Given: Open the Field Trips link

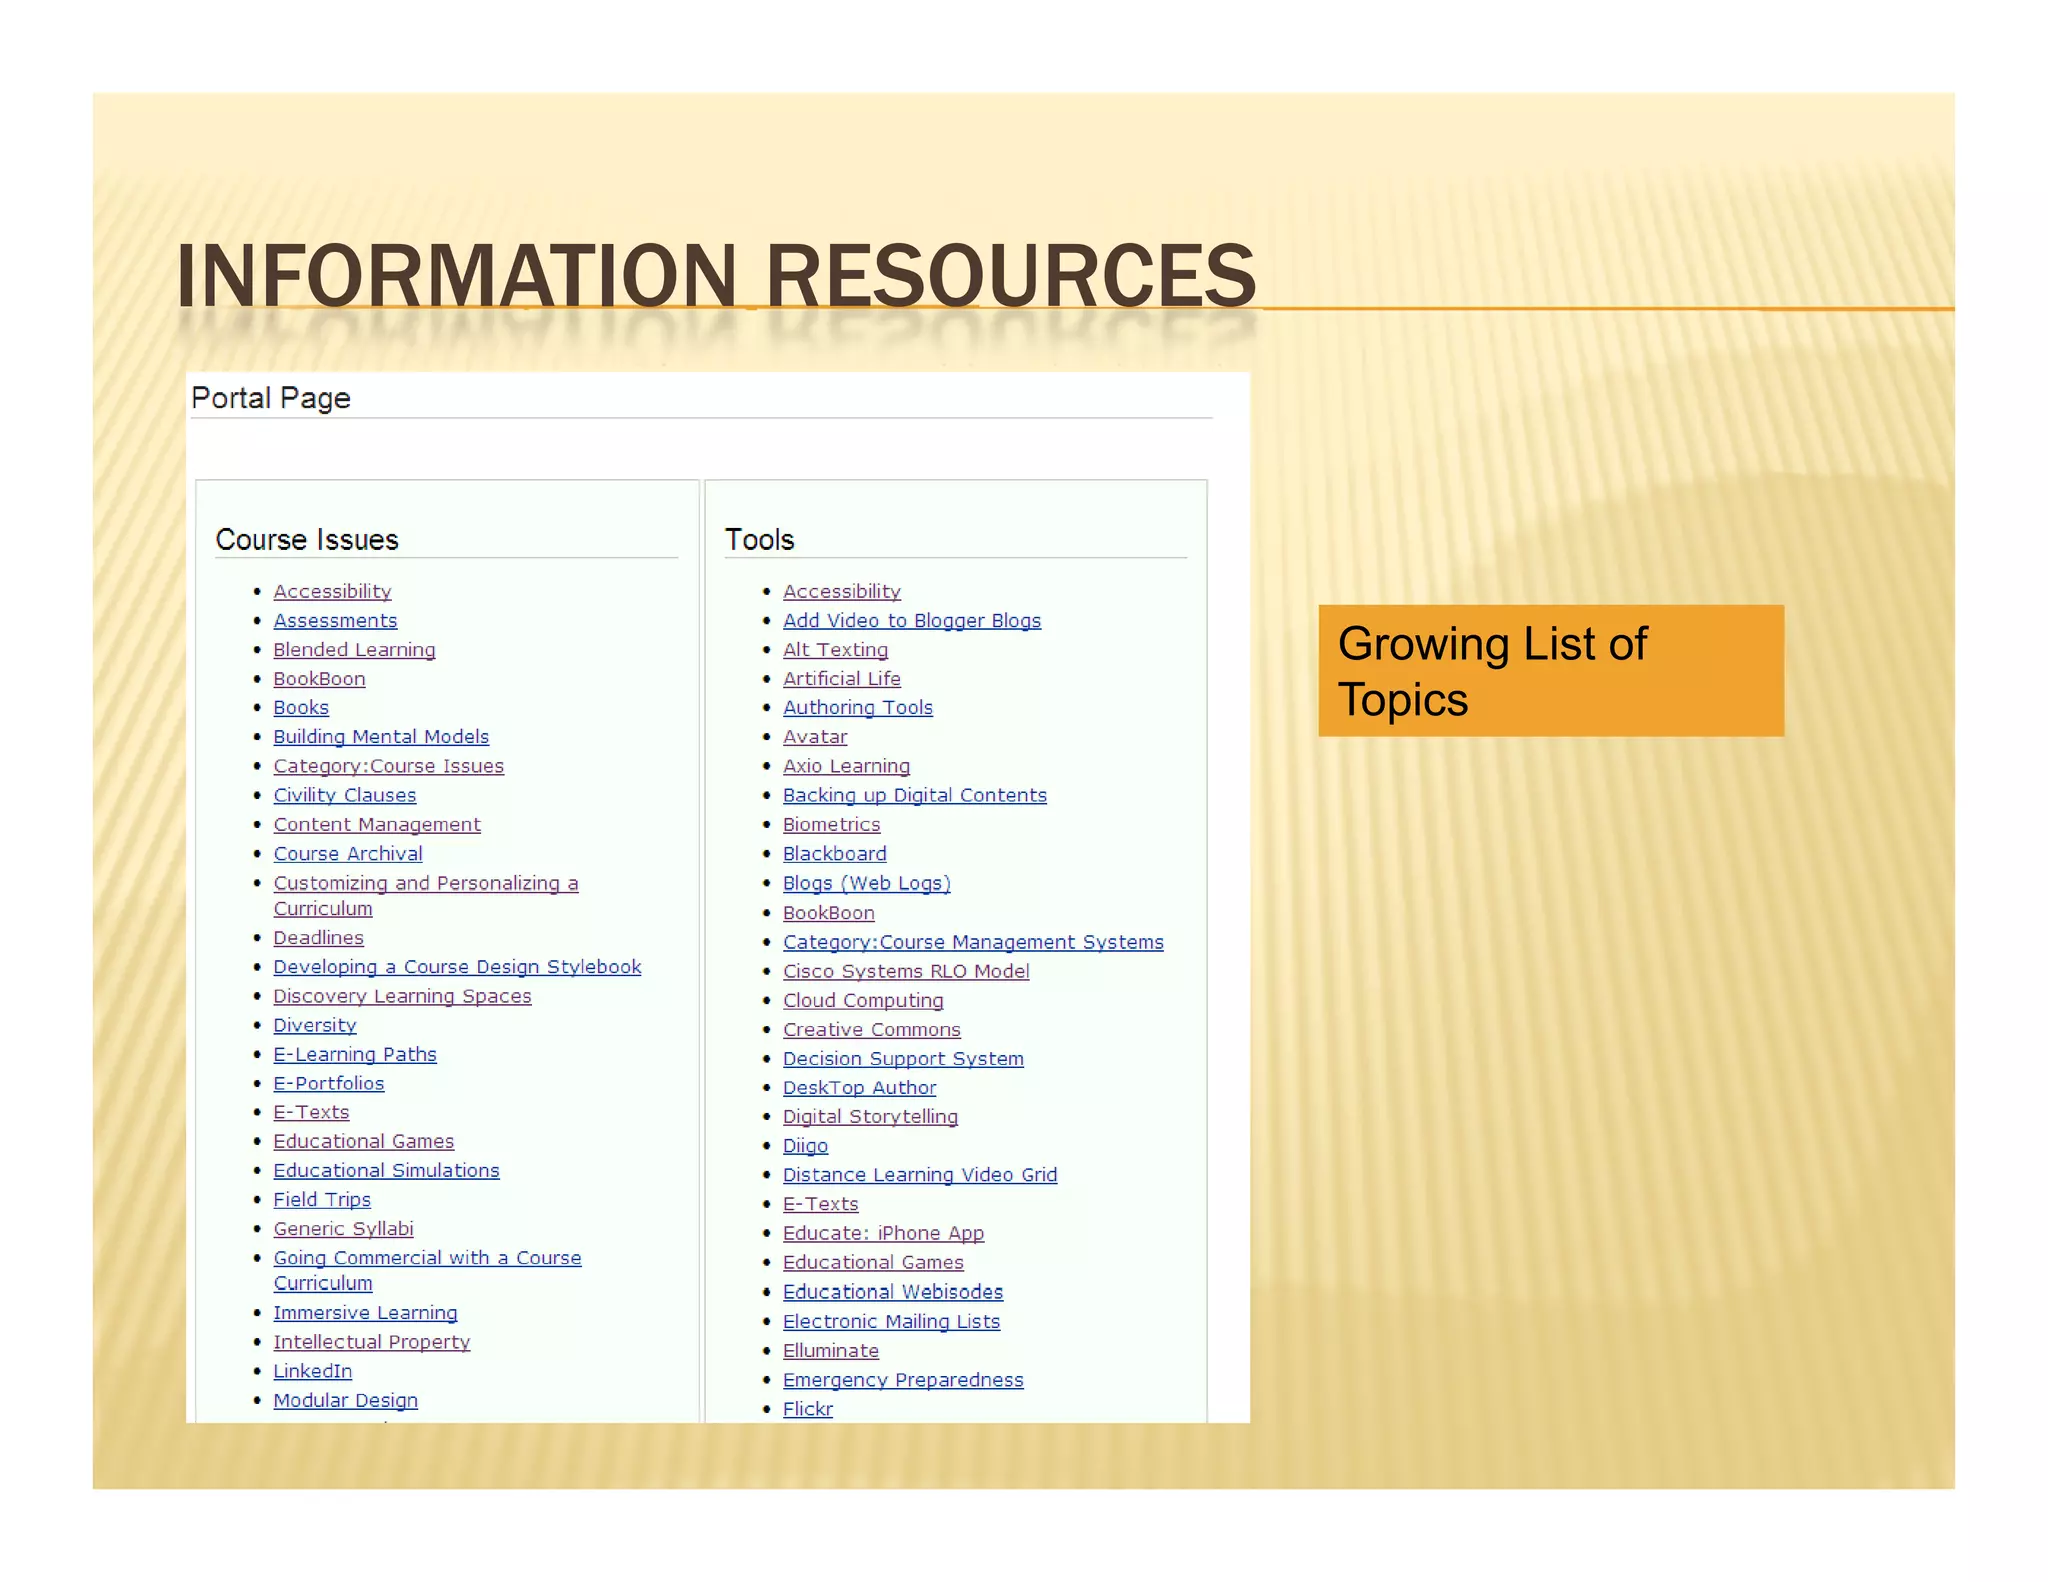Looking at the screenshot, I should pyautogui.click(x=322, y=1200).
